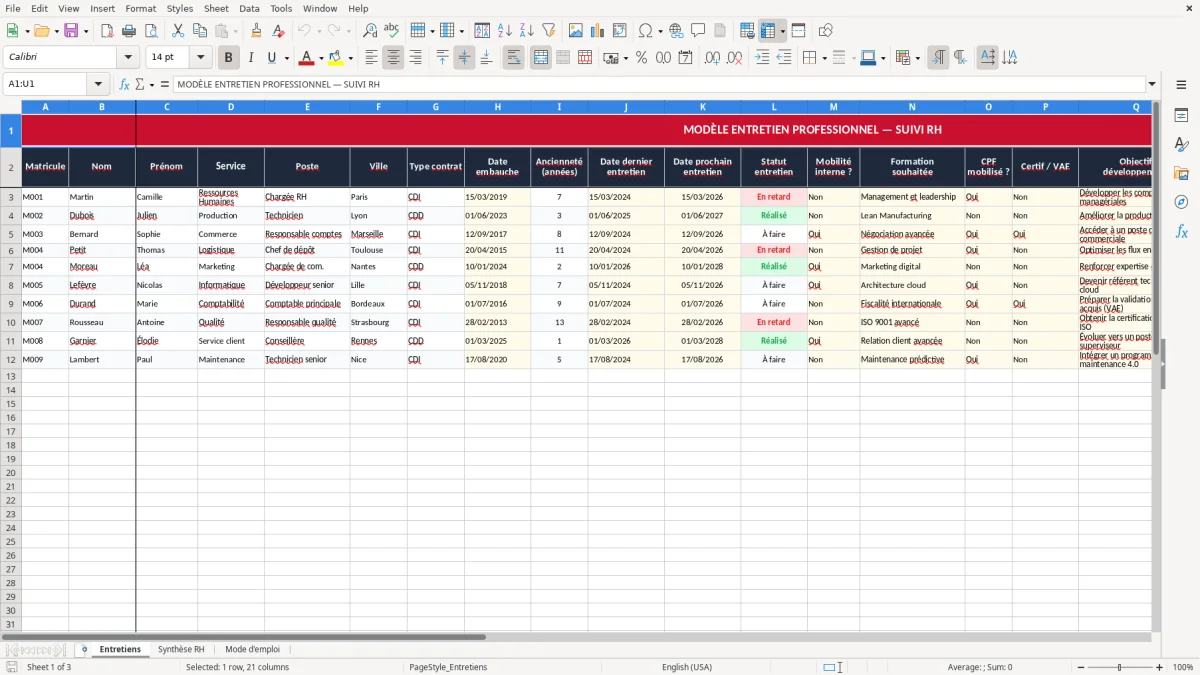The image size is (1200, 675).
Task: Open the Underline style dropdown arrow
Action: click(x=286, y=58)
